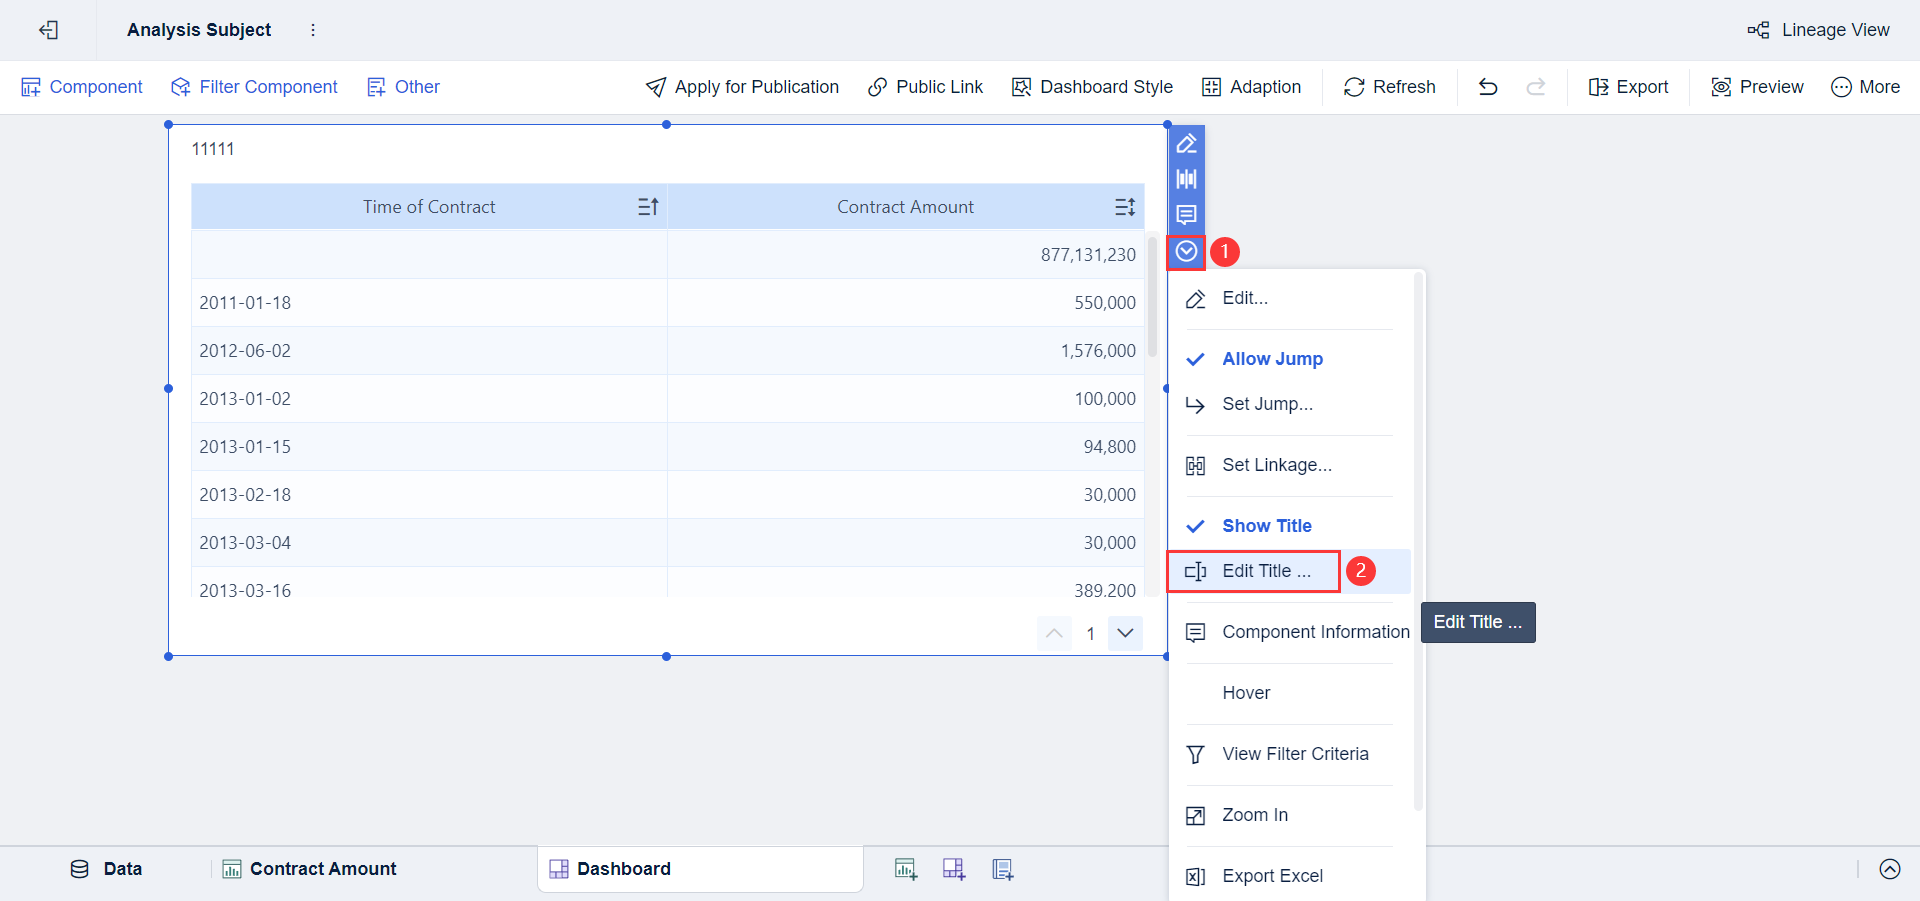Expand the pagination dropdown below the table
The height and width of the screenshot is (901, 1920).
click(1125, 633)
